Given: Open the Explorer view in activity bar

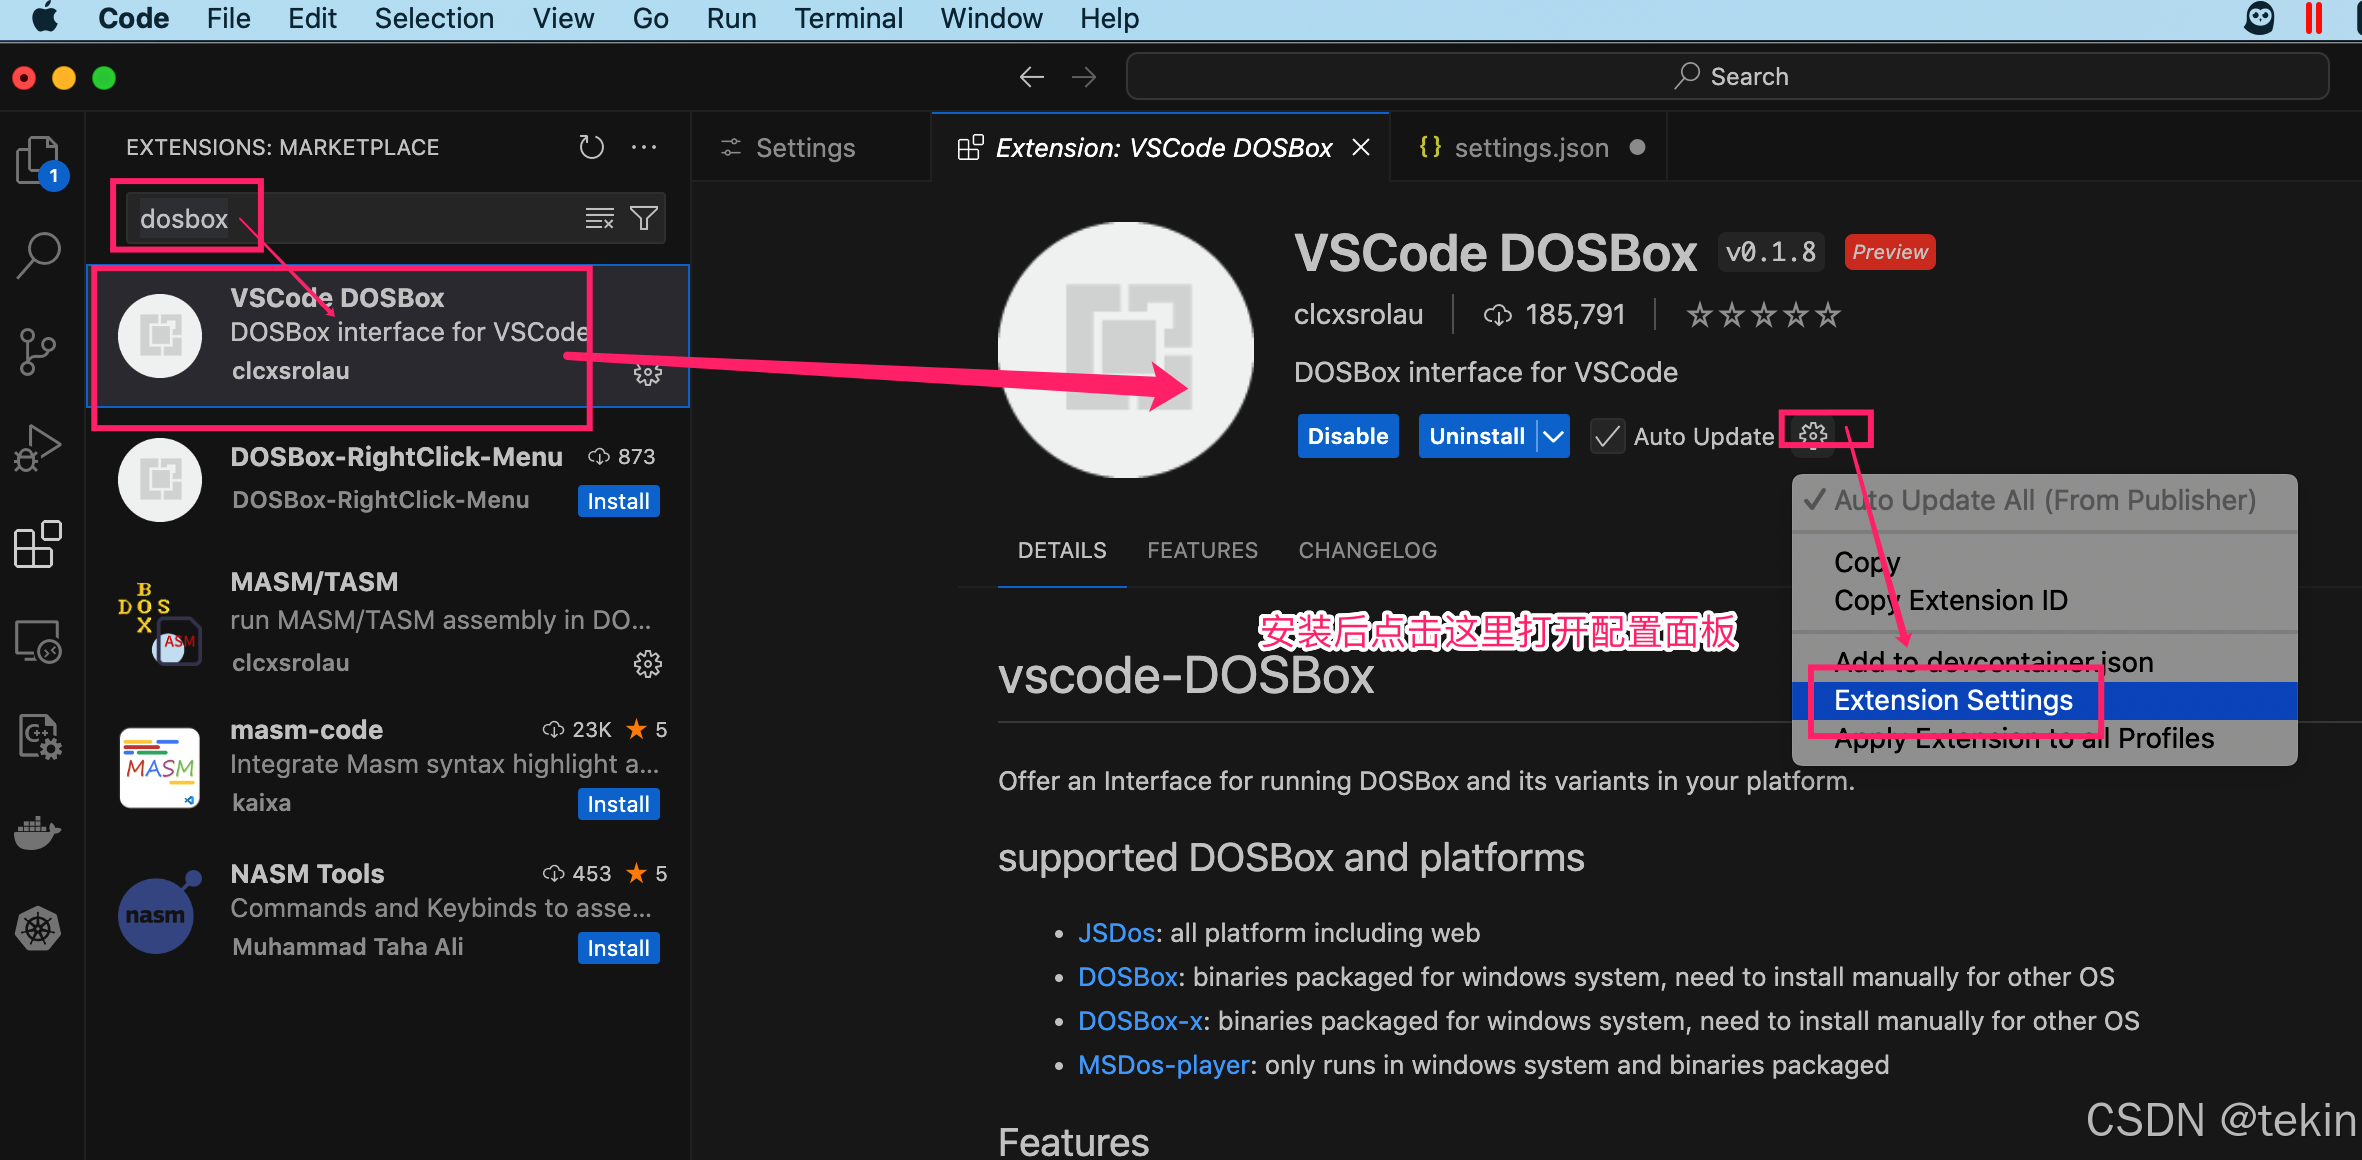Looking at the screenshot, I should (40, 161).
